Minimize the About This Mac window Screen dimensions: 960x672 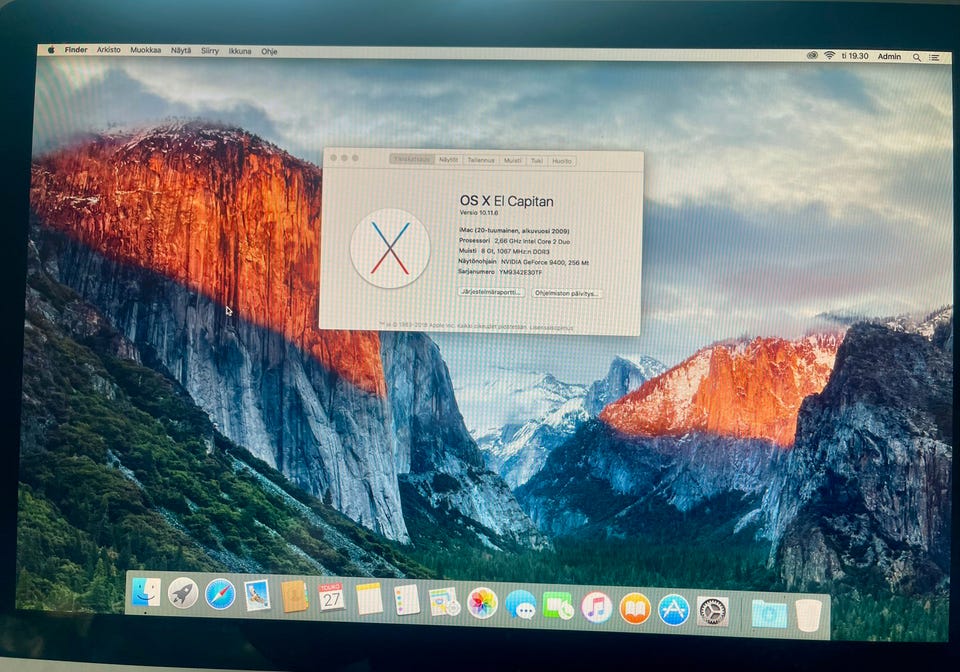(344, 158)
